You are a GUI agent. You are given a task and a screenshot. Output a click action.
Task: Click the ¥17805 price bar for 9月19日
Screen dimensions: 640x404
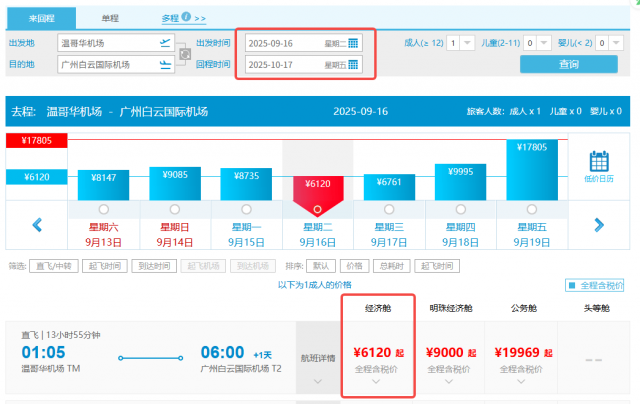tap(530, 170)
